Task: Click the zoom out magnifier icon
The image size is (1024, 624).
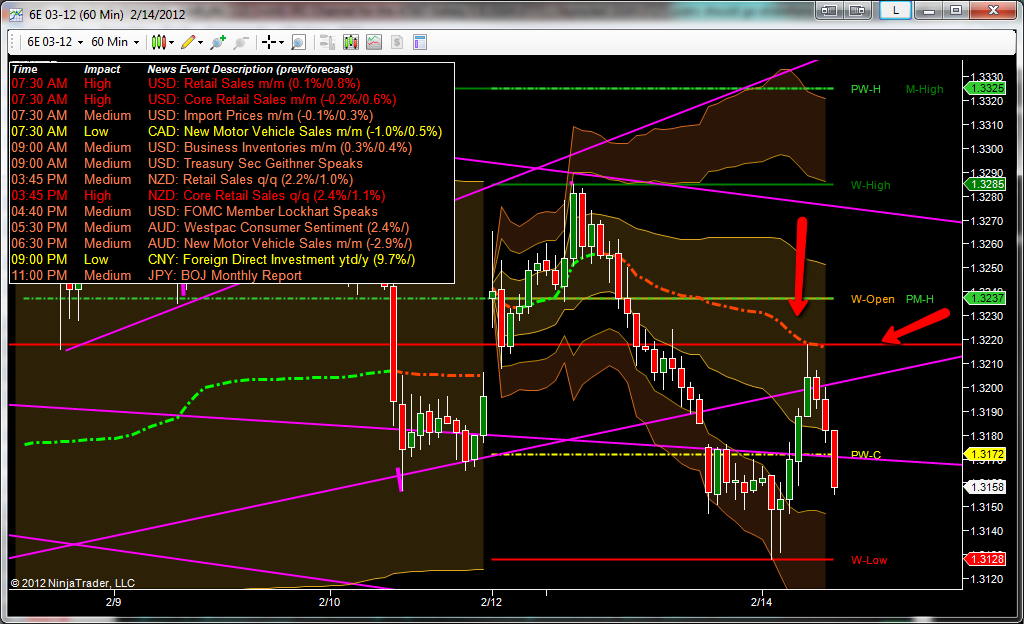Action: [x=241, y=42]
